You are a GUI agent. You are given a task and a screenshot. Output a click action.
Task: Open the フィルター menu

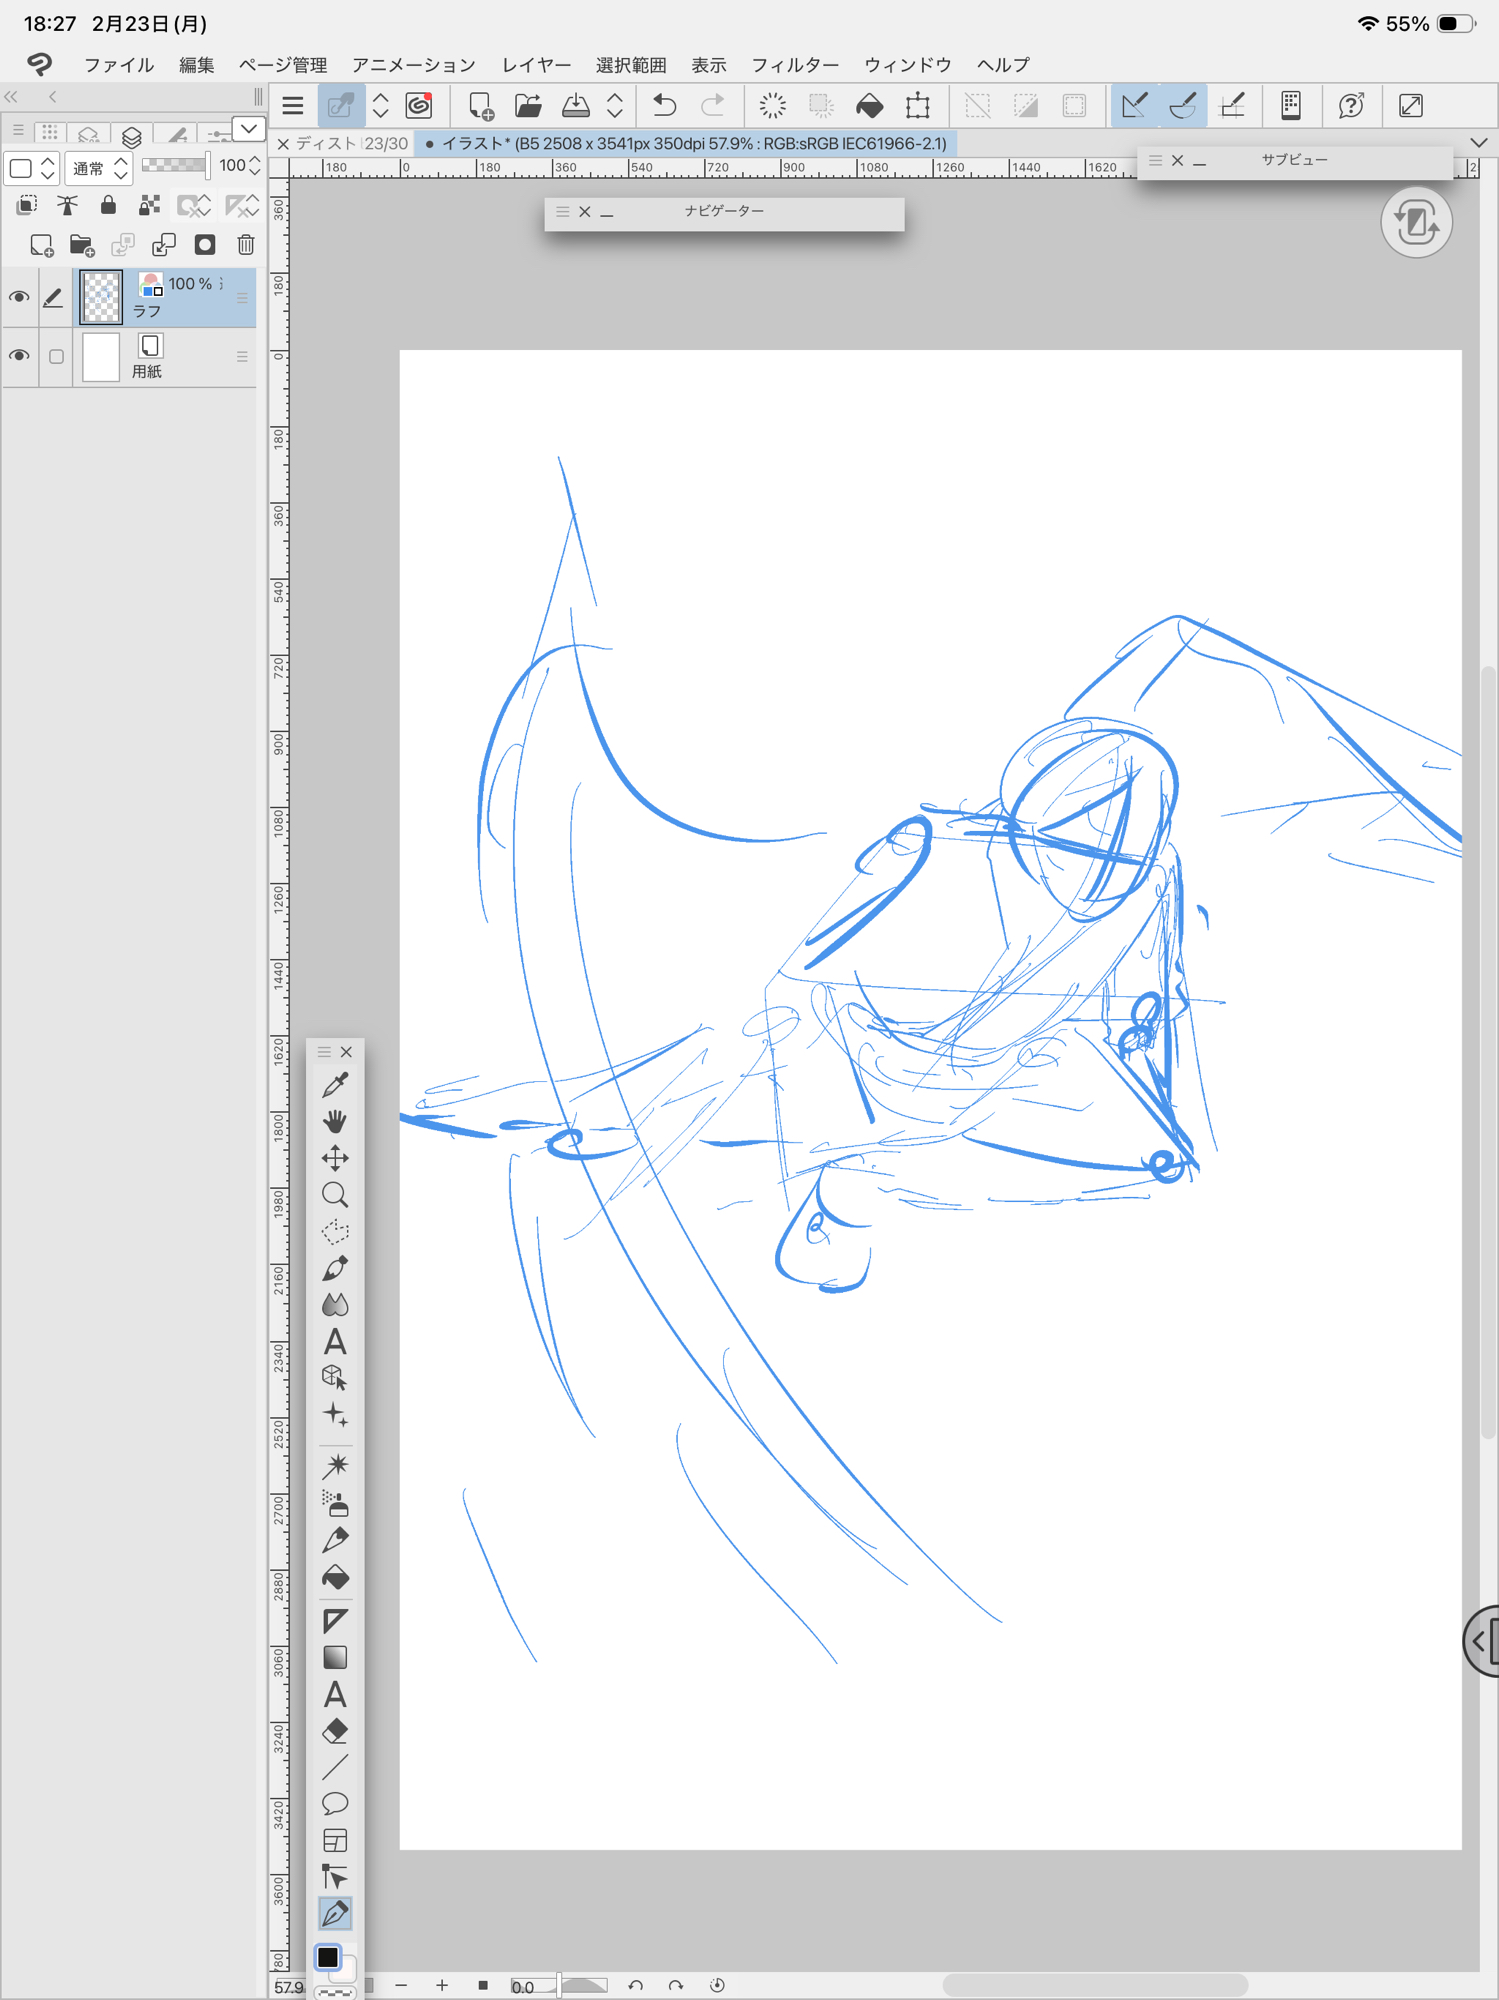[795, 65]
